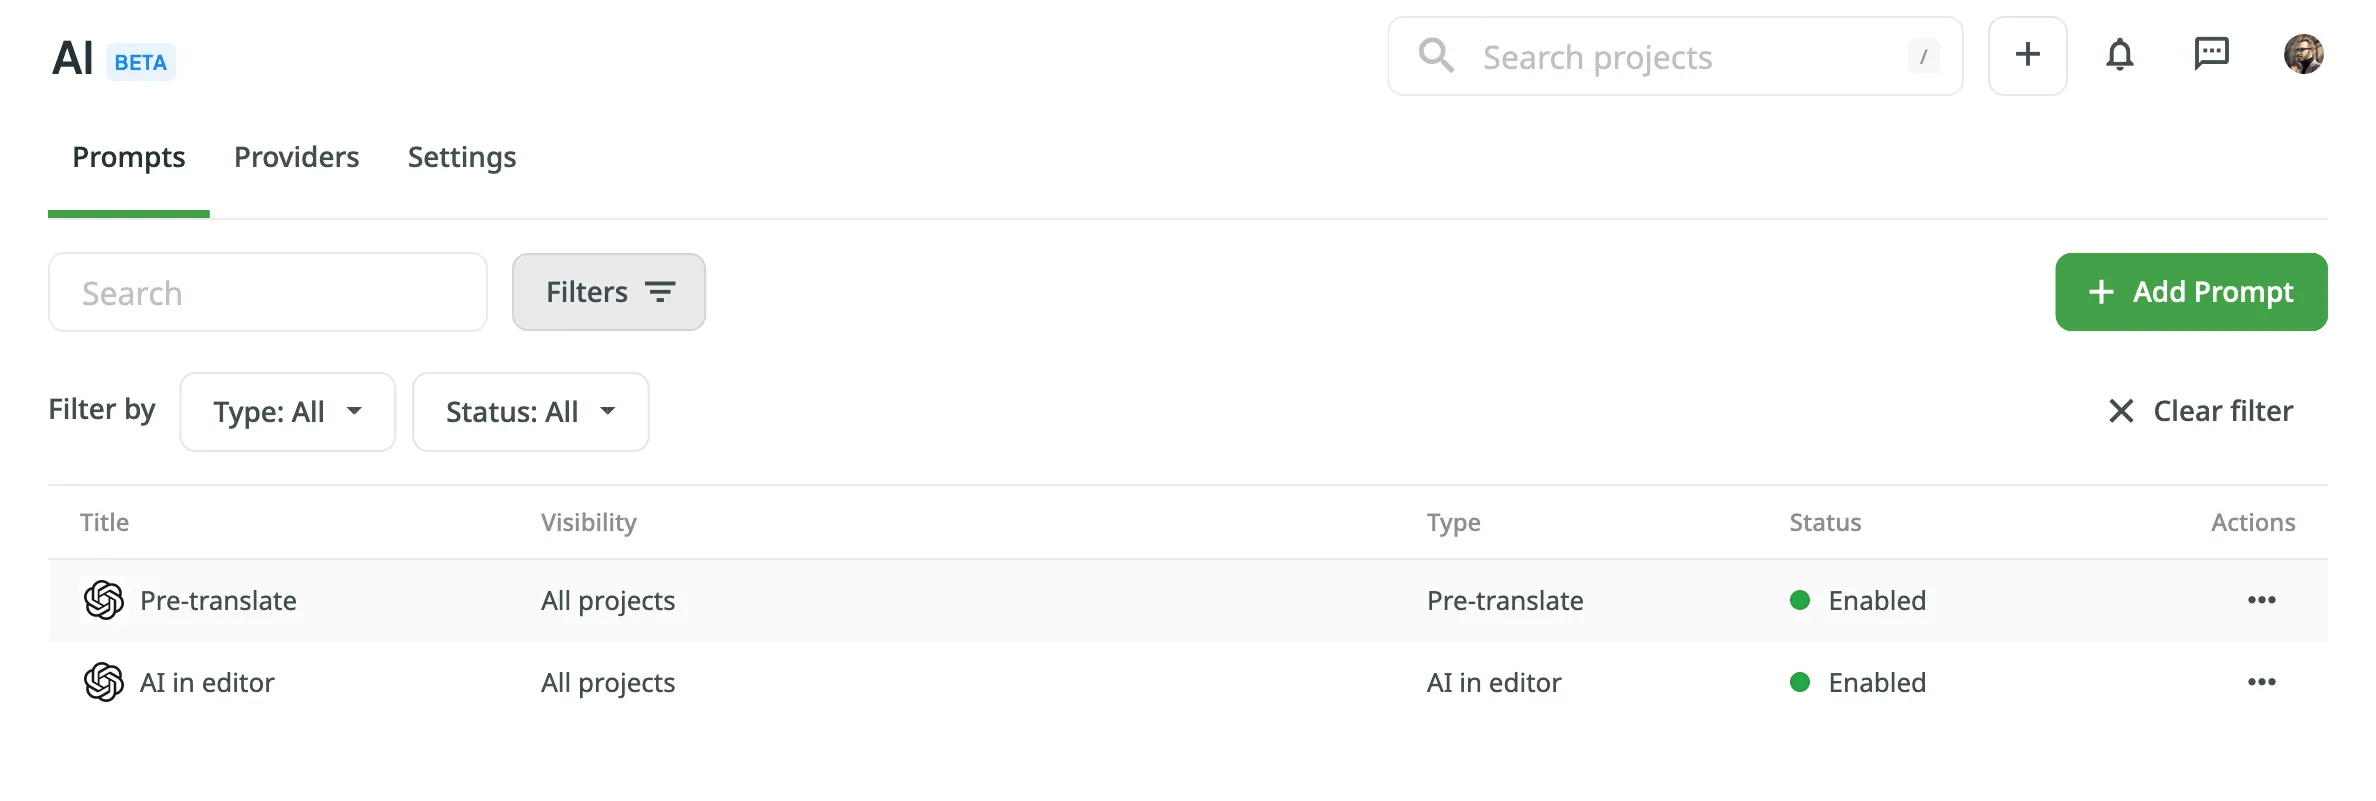The image size is (2376, 801).
Task: Open actions menu for AI in editor prompt
Action: pyautogui.click(x=2261, y=682)
